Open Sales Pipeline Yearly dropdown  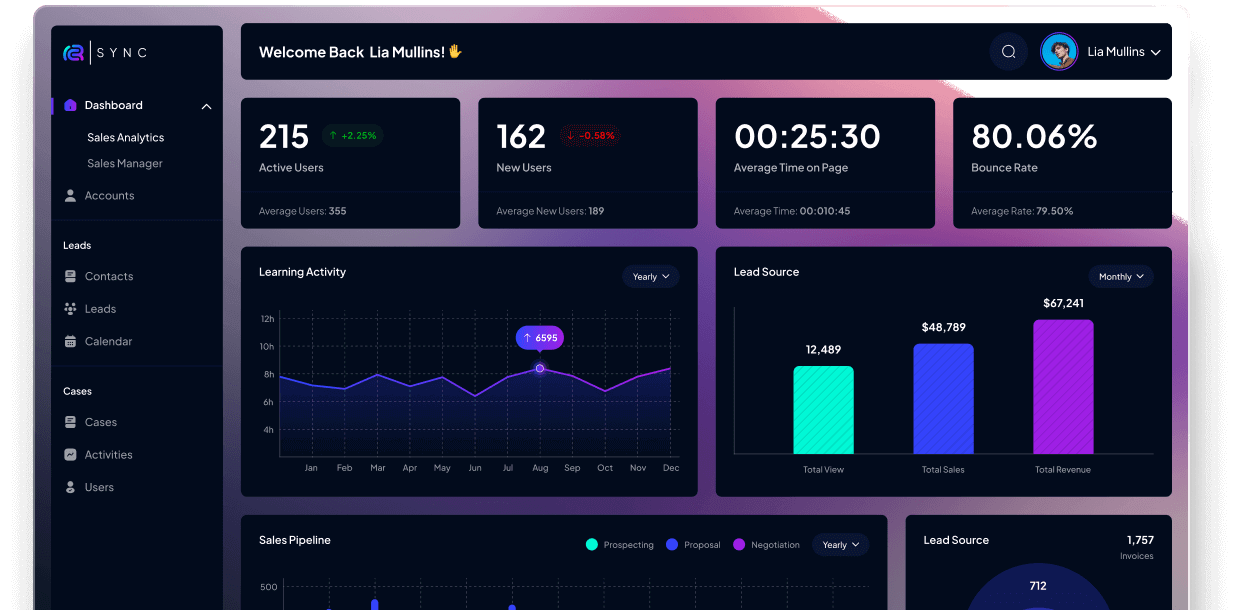841,544
